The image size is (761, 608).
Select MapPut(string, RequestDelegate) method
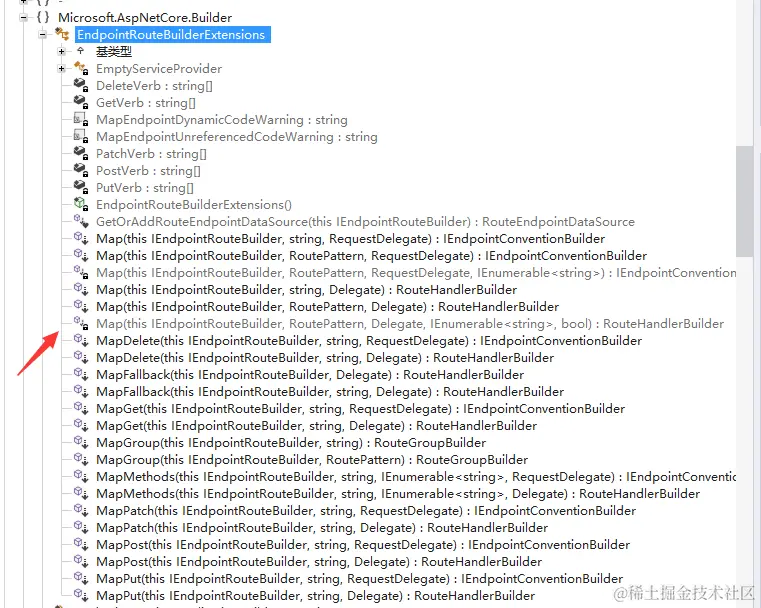(360, 578)
